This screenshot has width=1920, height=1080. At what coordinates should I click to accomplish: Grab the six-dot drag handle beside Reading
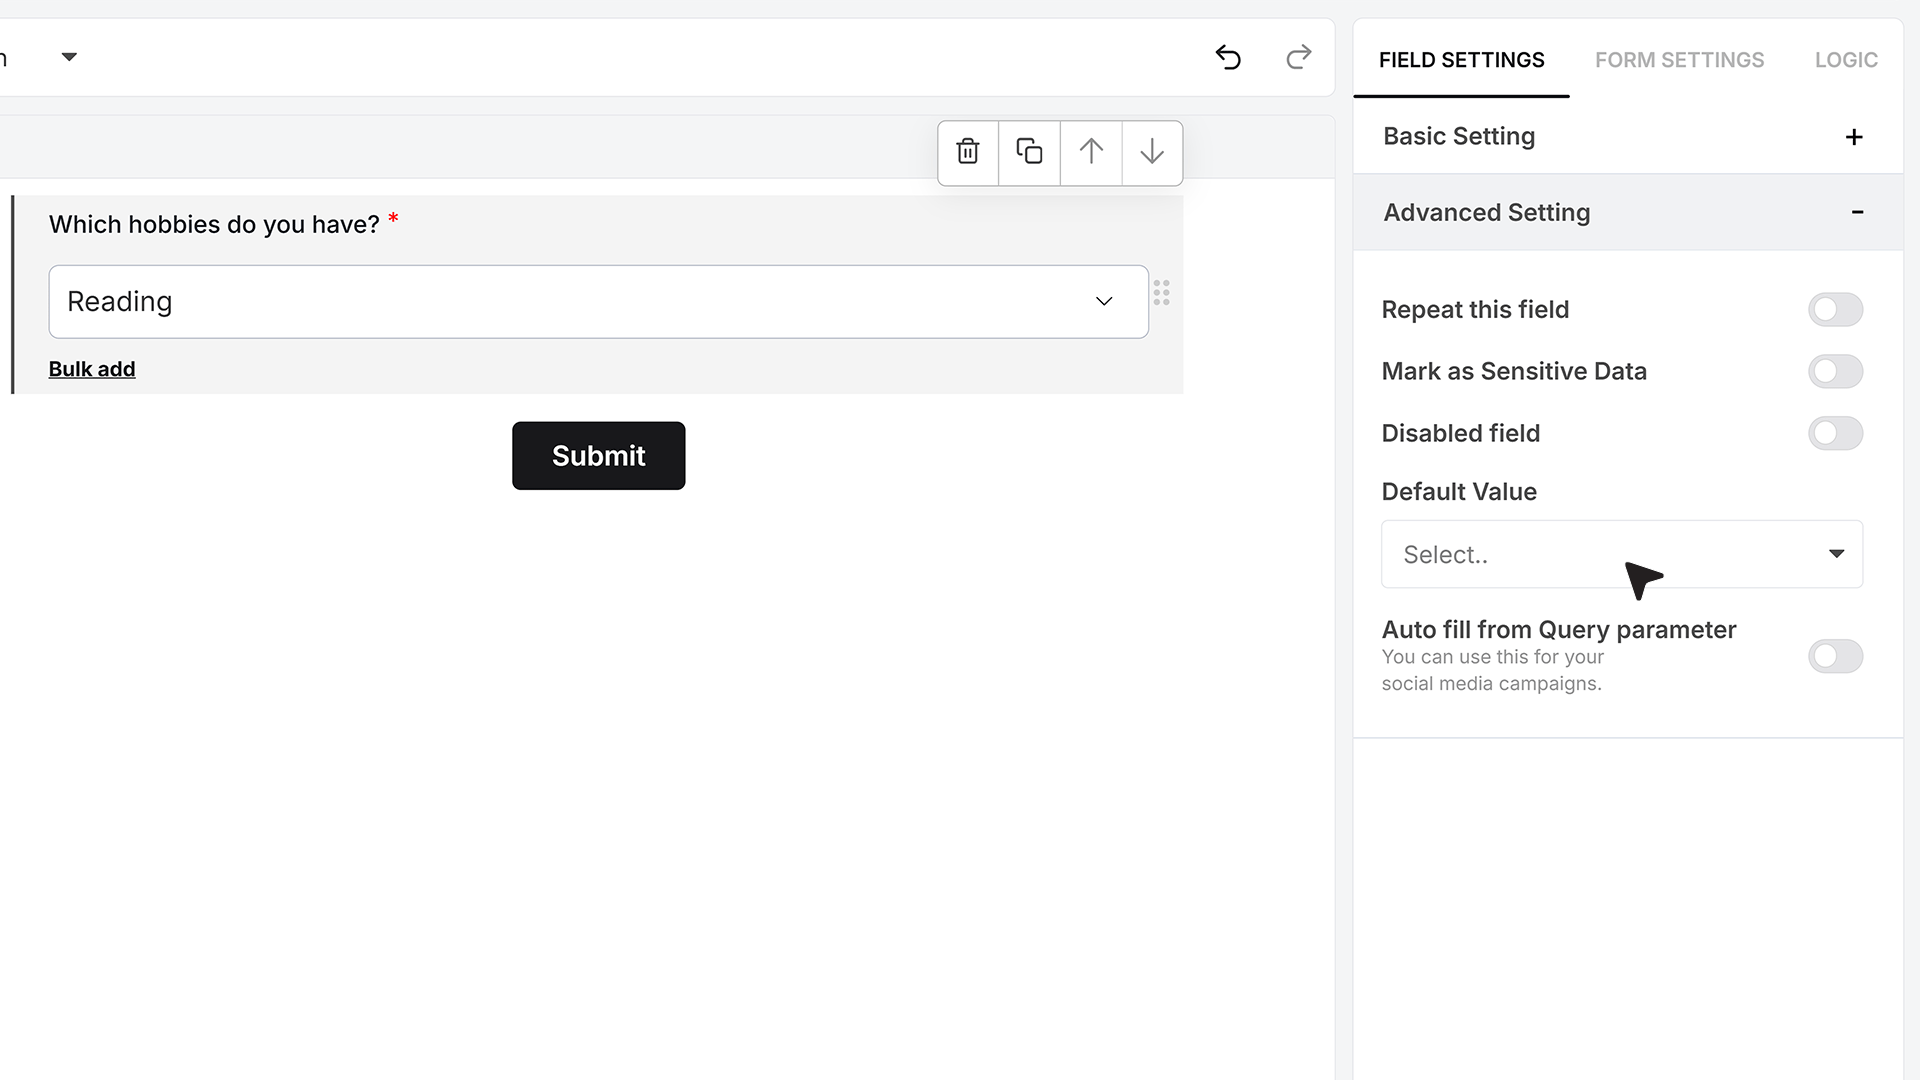1161,293
